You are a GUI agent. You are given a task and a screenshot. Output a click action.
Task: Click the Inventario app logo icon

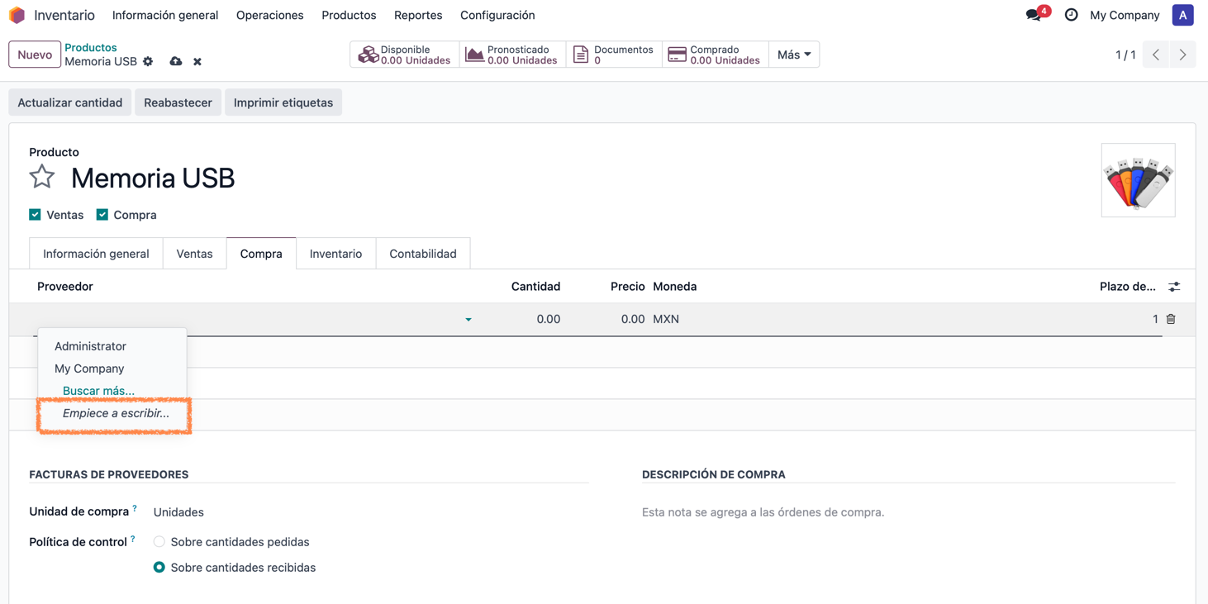point(17,15)
